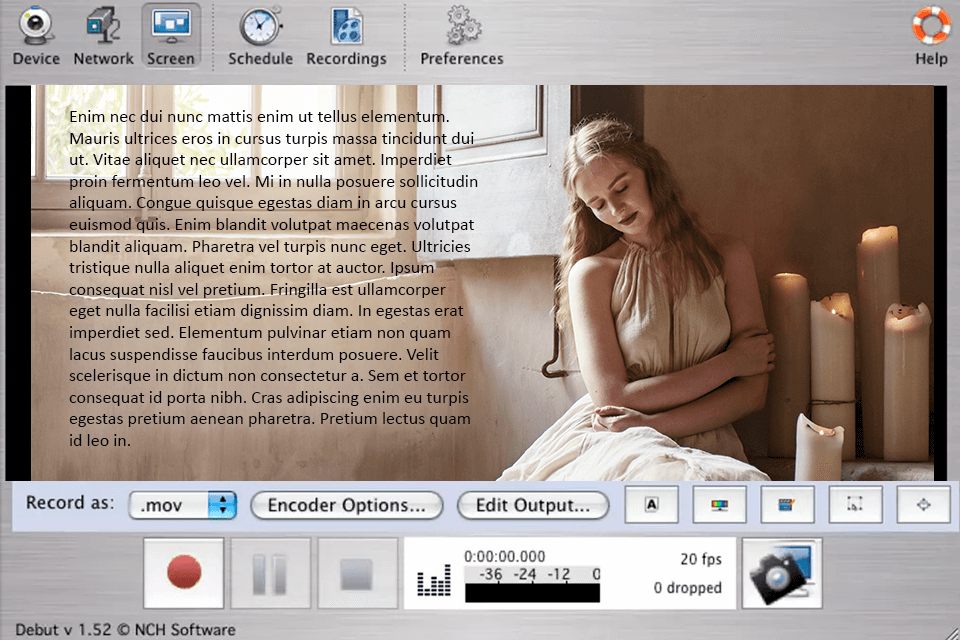The height and width of the screenshot is (640, 960).
Task: Open the video effects clapperboard tool
Action: pos(787,505)
